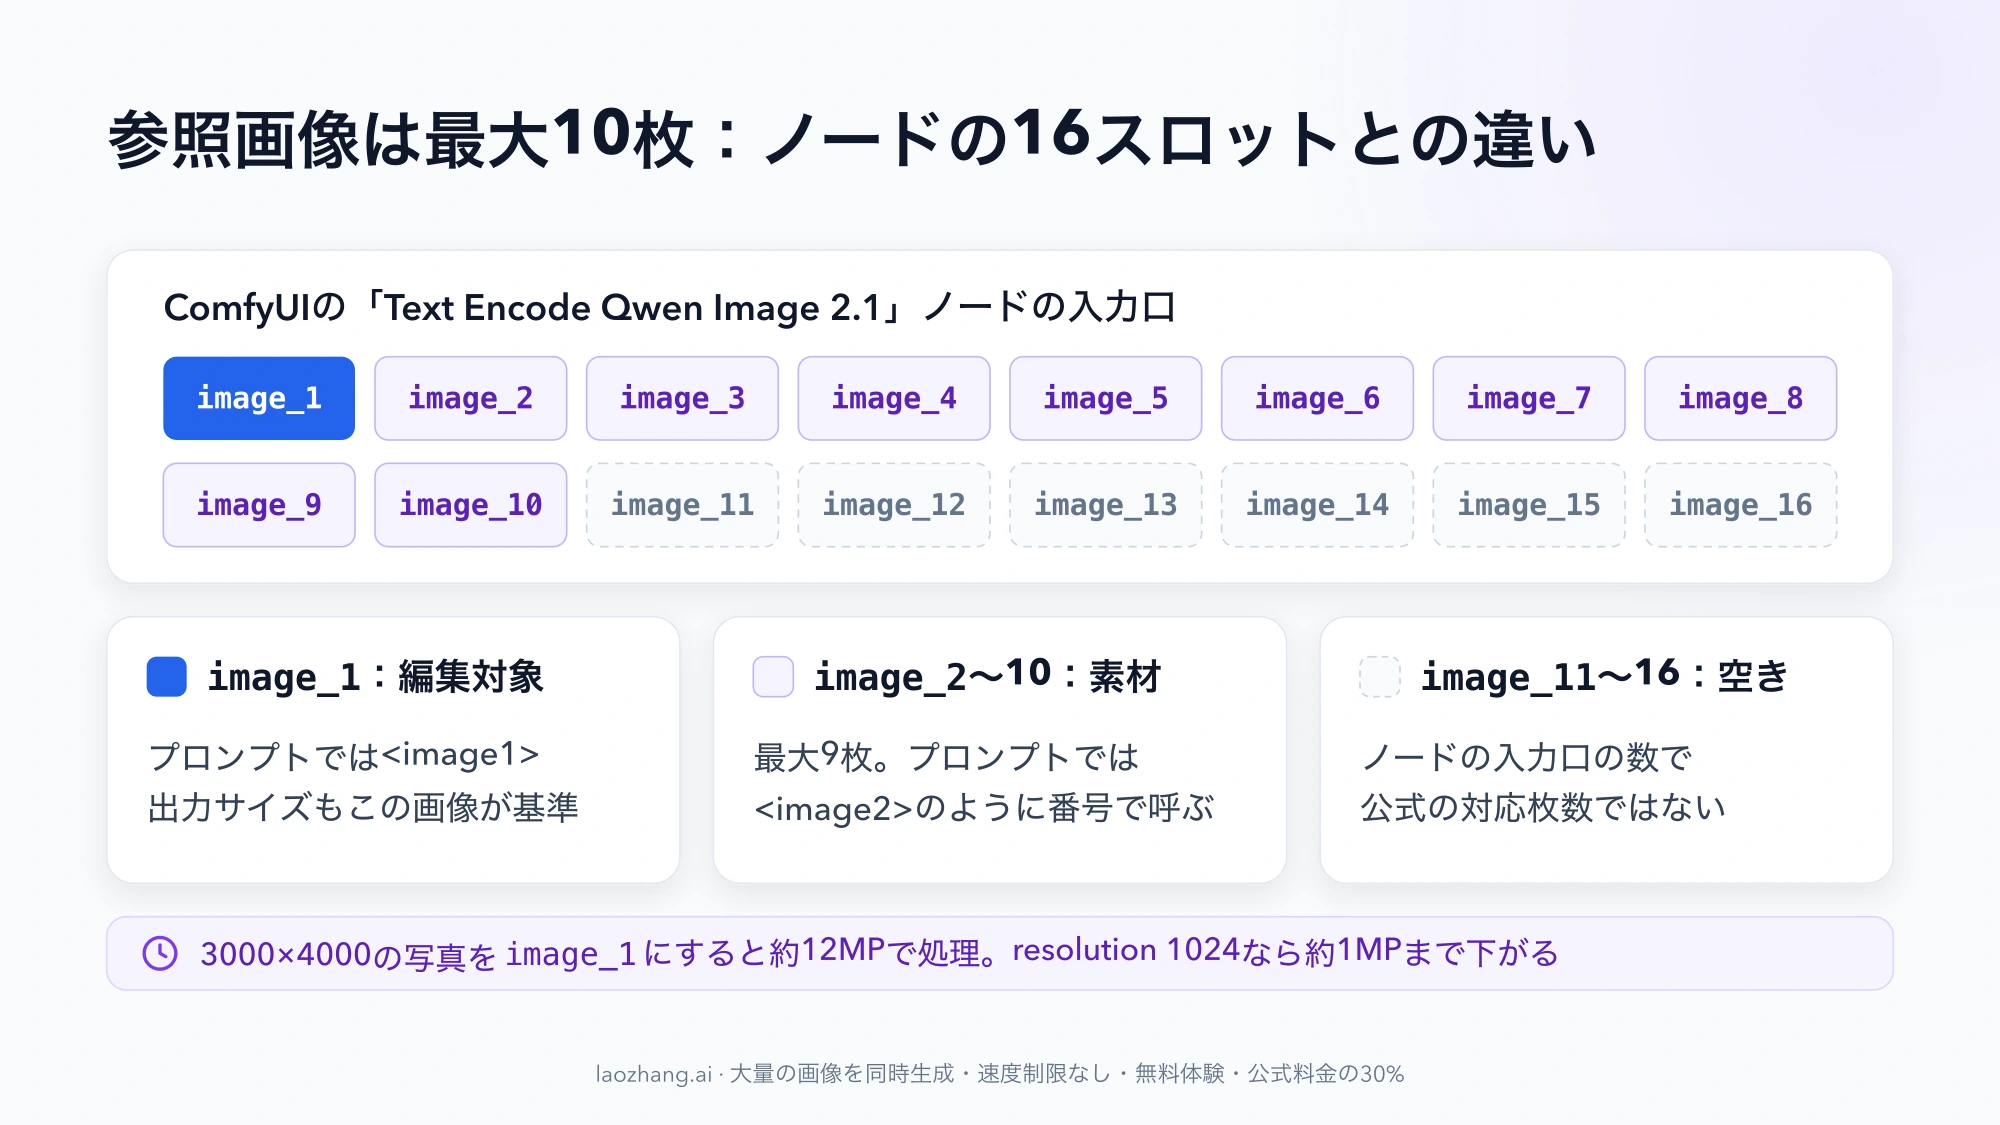Click the dashed image_16 slot
The height and width of the screenshot is (1125, 2000).
[x=1741, y=505]
